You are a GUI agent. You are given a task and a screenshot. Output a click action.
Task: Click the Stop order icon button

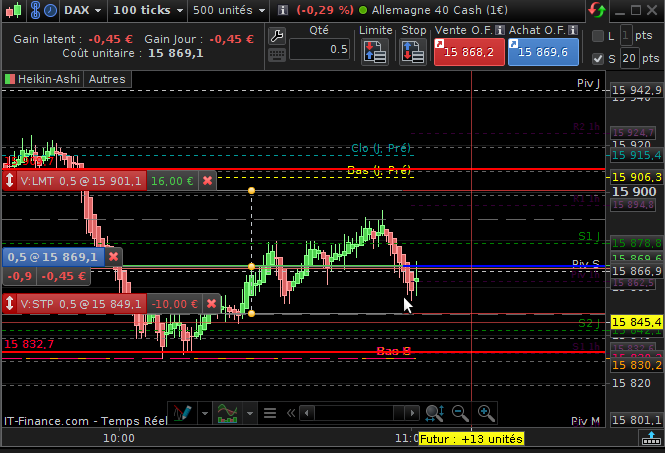412,52
